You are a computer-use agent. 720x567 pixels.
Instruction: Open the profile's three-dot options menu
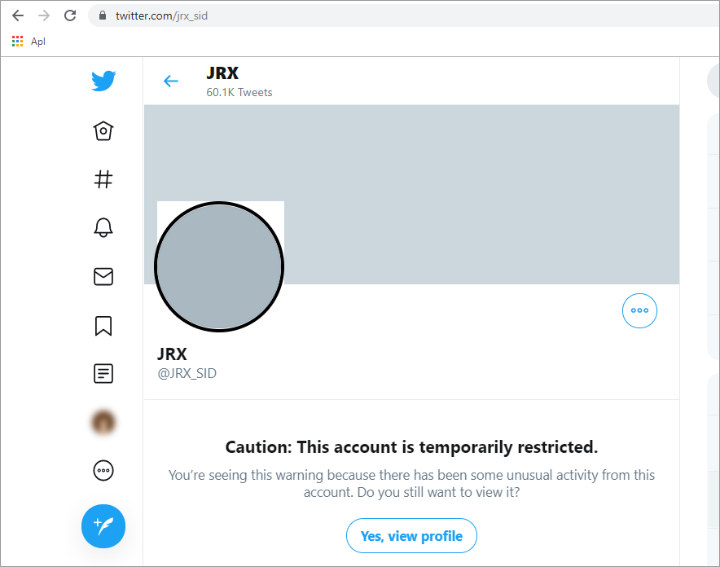click(x=639, y=310)
